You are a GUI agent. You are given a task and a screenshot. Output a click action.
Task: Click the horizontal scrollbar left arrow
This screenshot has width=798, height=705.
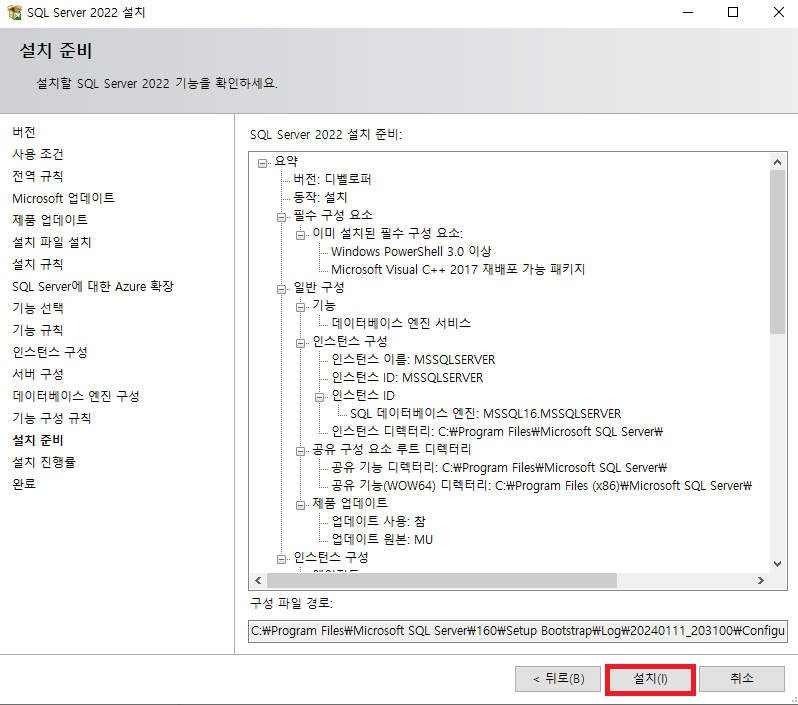[x=258, y=580]
